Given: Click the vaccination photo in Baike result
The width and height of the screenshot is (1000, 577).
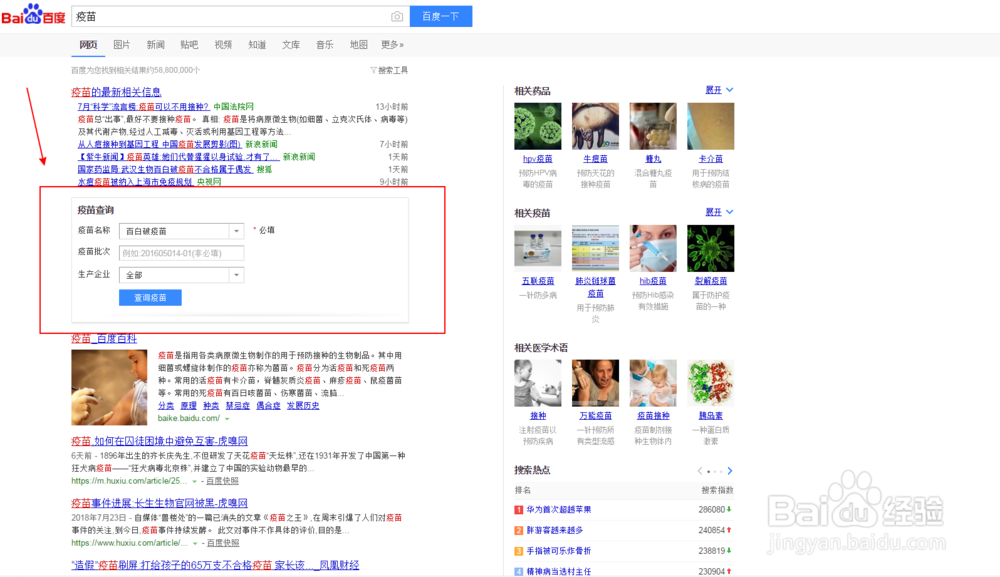Looking at the screenshot, I should coord(109,387).
